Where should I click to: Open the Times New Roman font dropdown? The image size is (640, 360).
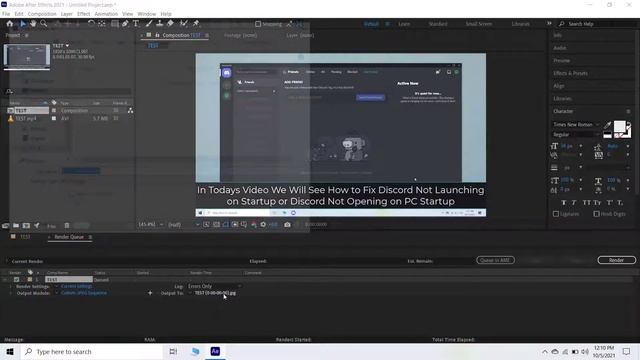576,124
